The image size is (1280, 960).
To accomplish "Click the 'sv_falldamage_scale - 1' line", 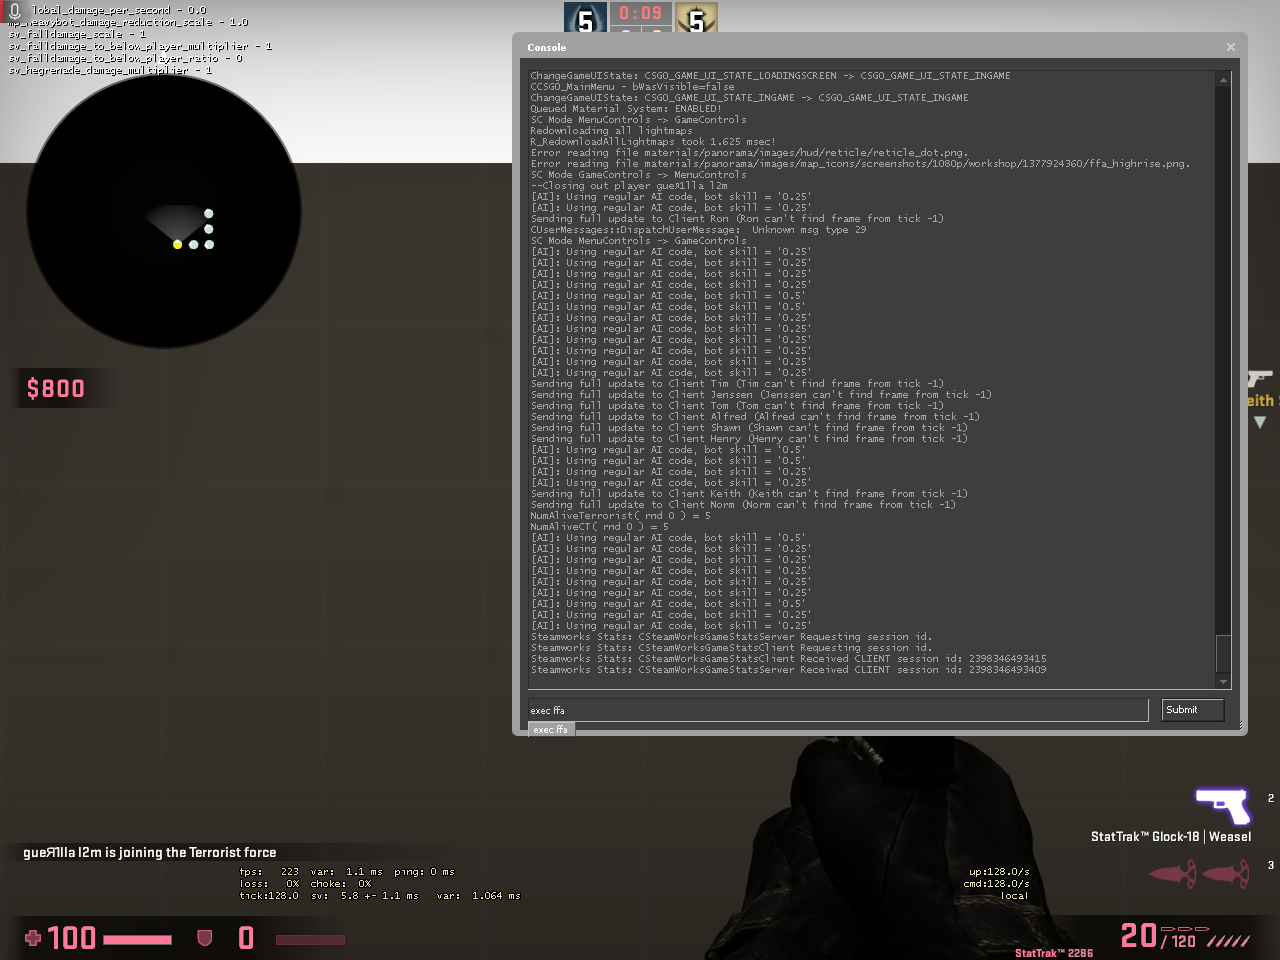I will [x=77, y=34].
